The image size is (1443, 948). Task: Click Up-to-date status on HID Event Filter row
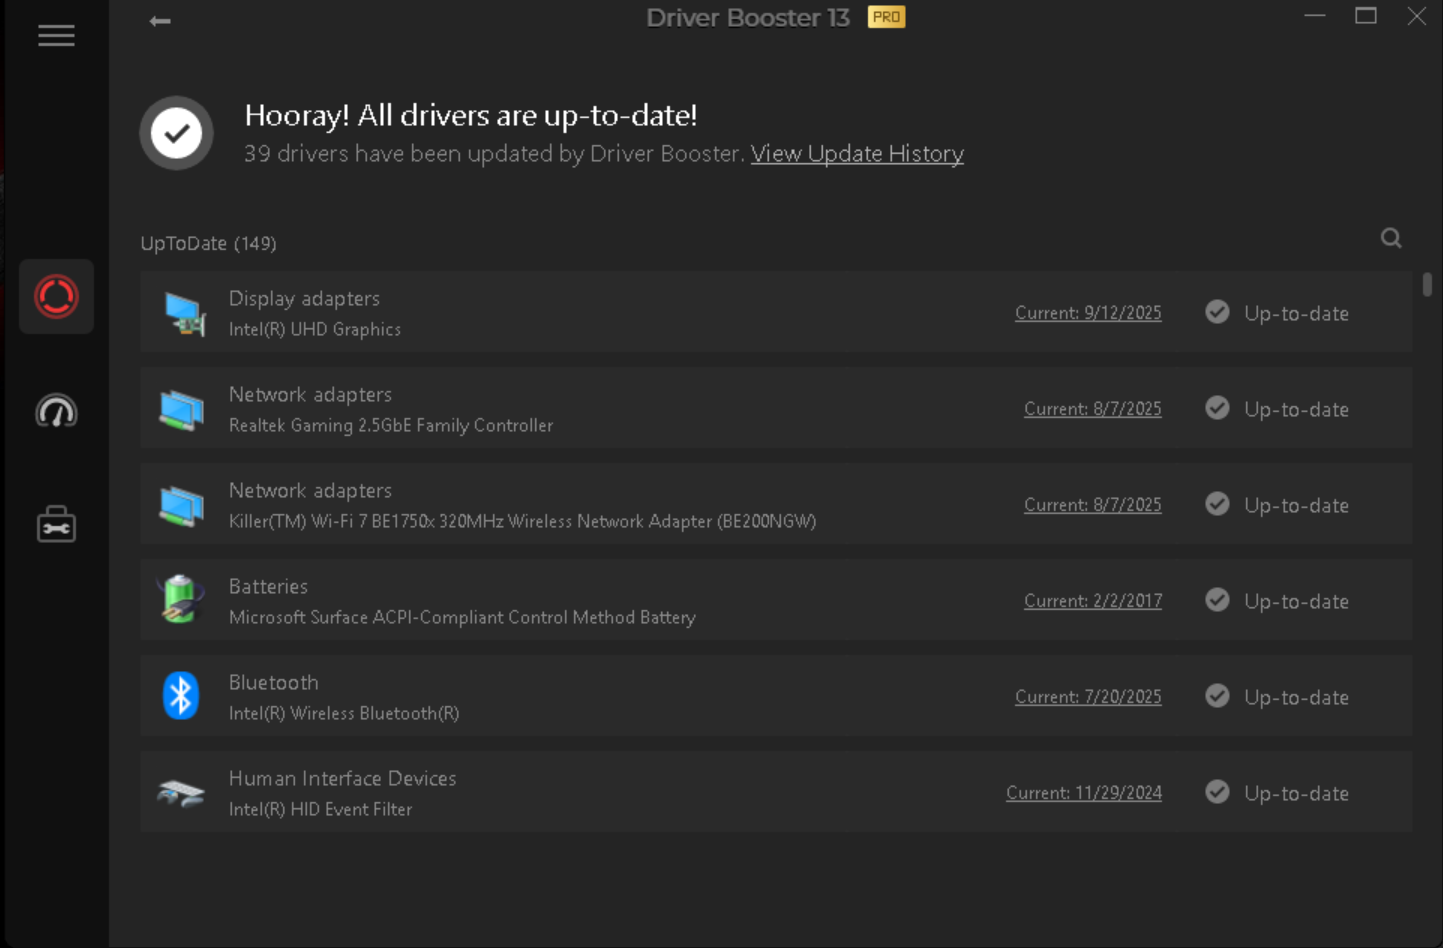tap(1296, 793)
